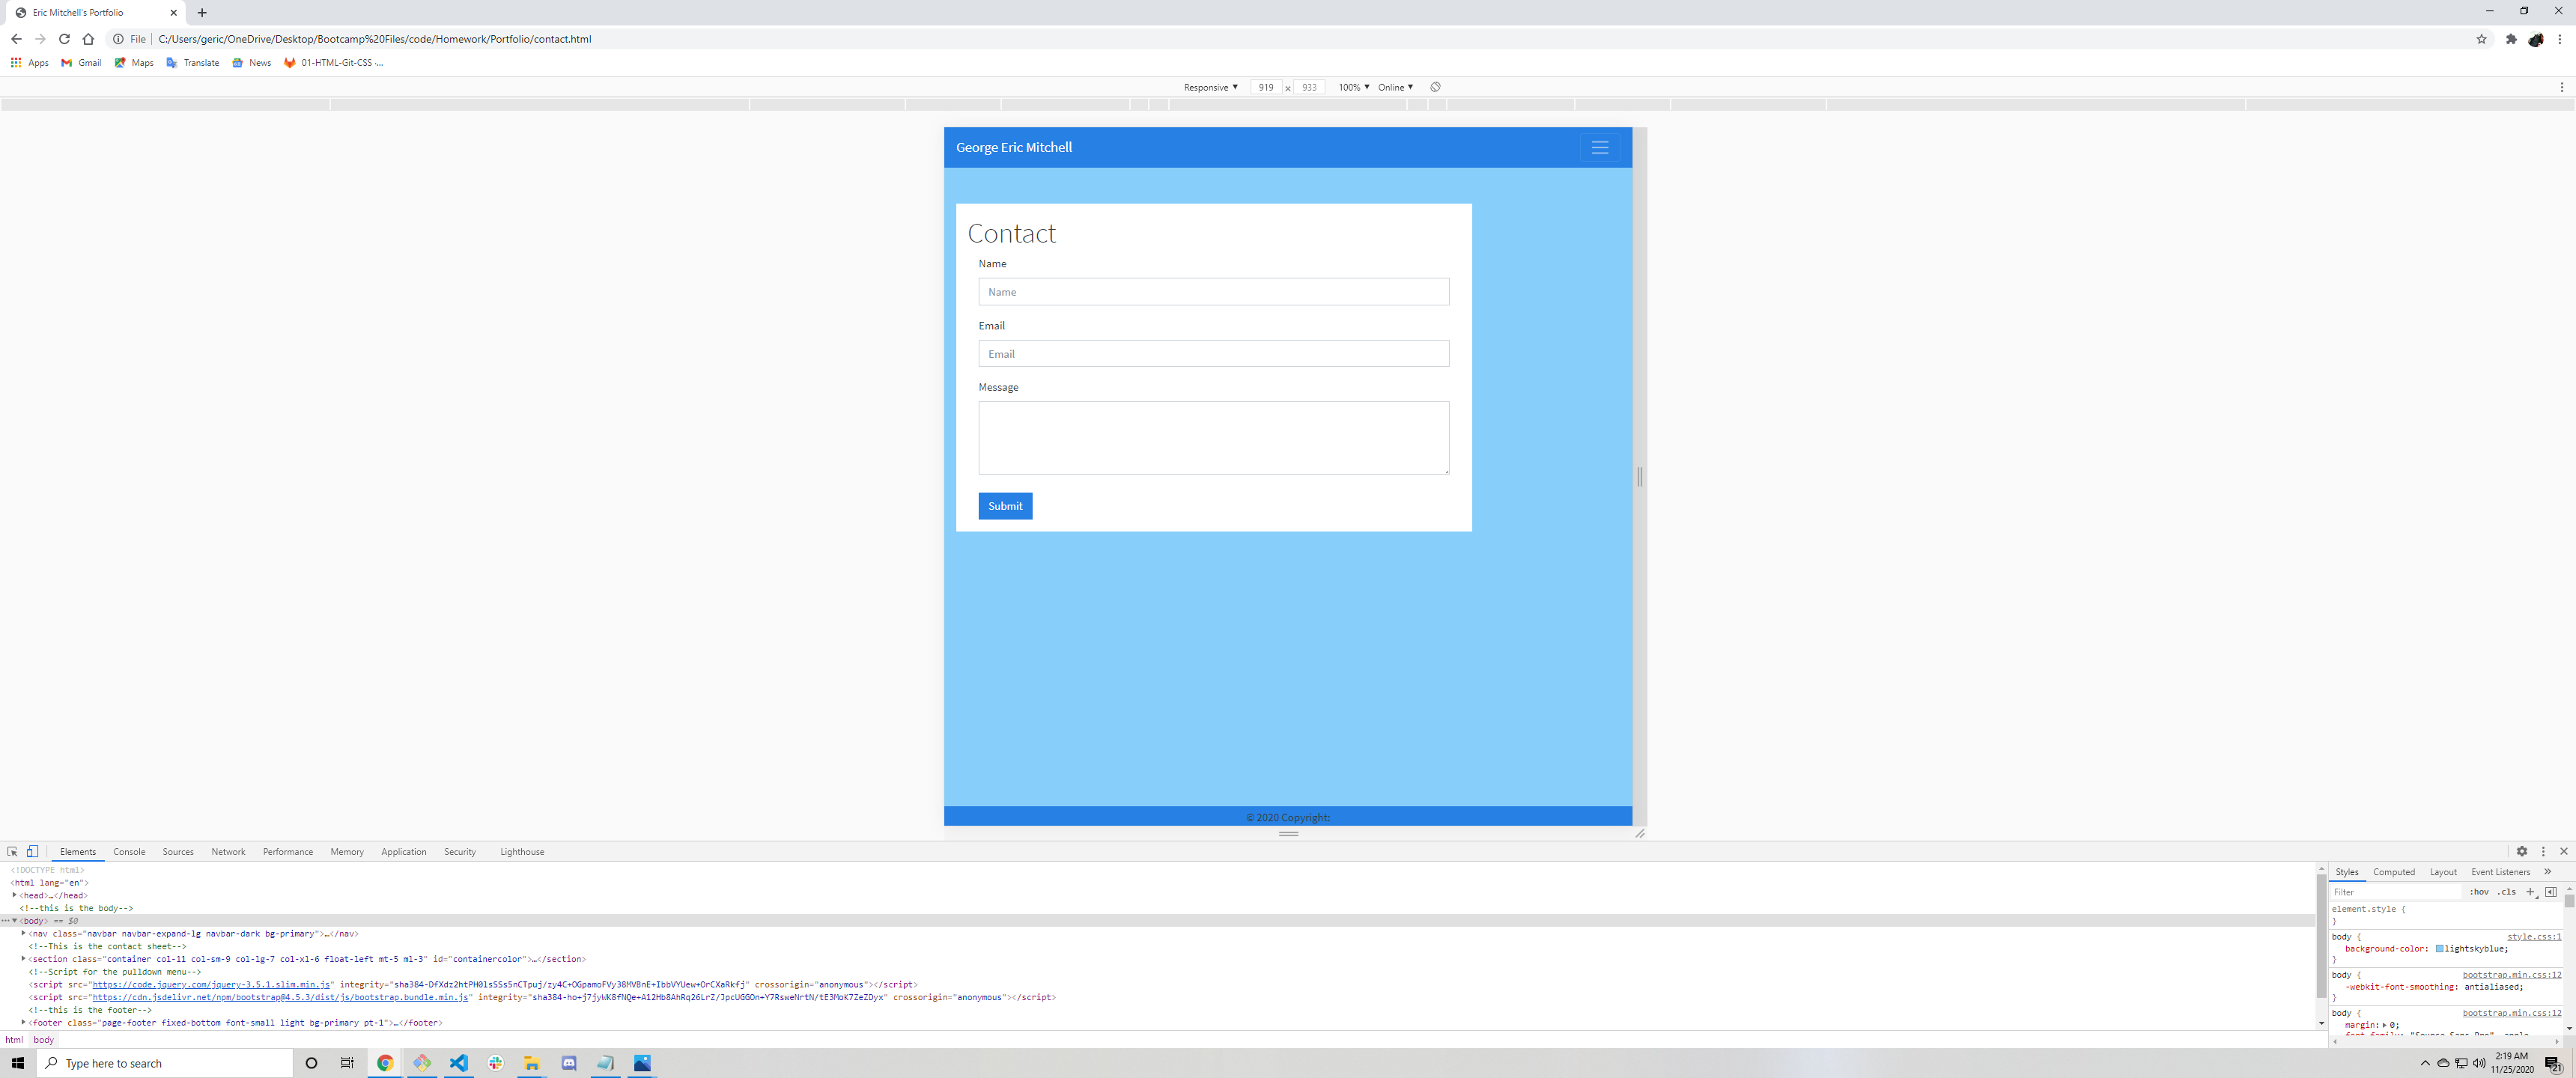This screenshot has height=1078, width=2576.
Task: Open the Gmail bookmark
Action: (81, 62)
